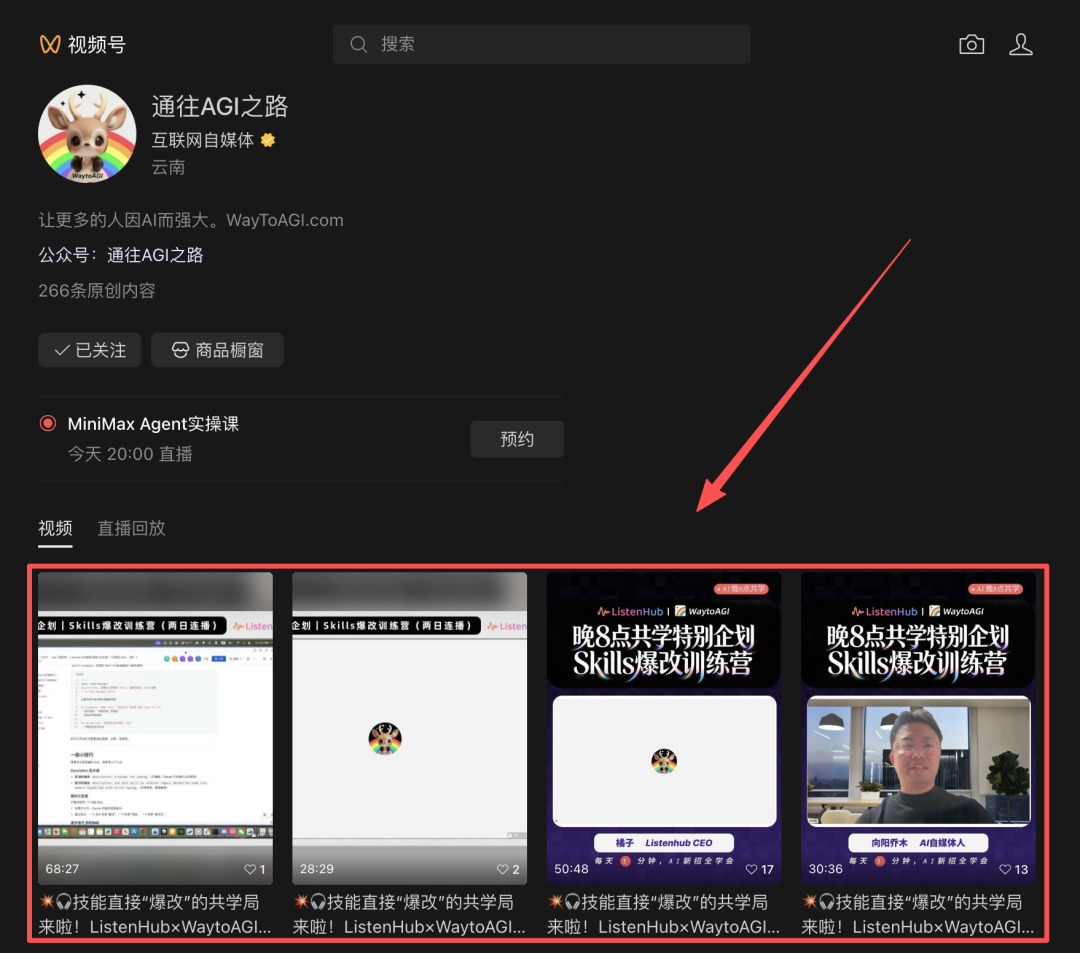Viewport: 1080px width, 953px height.
Task: Open the MiniMax Agent实操课 live title
Action: coord(153,424)
